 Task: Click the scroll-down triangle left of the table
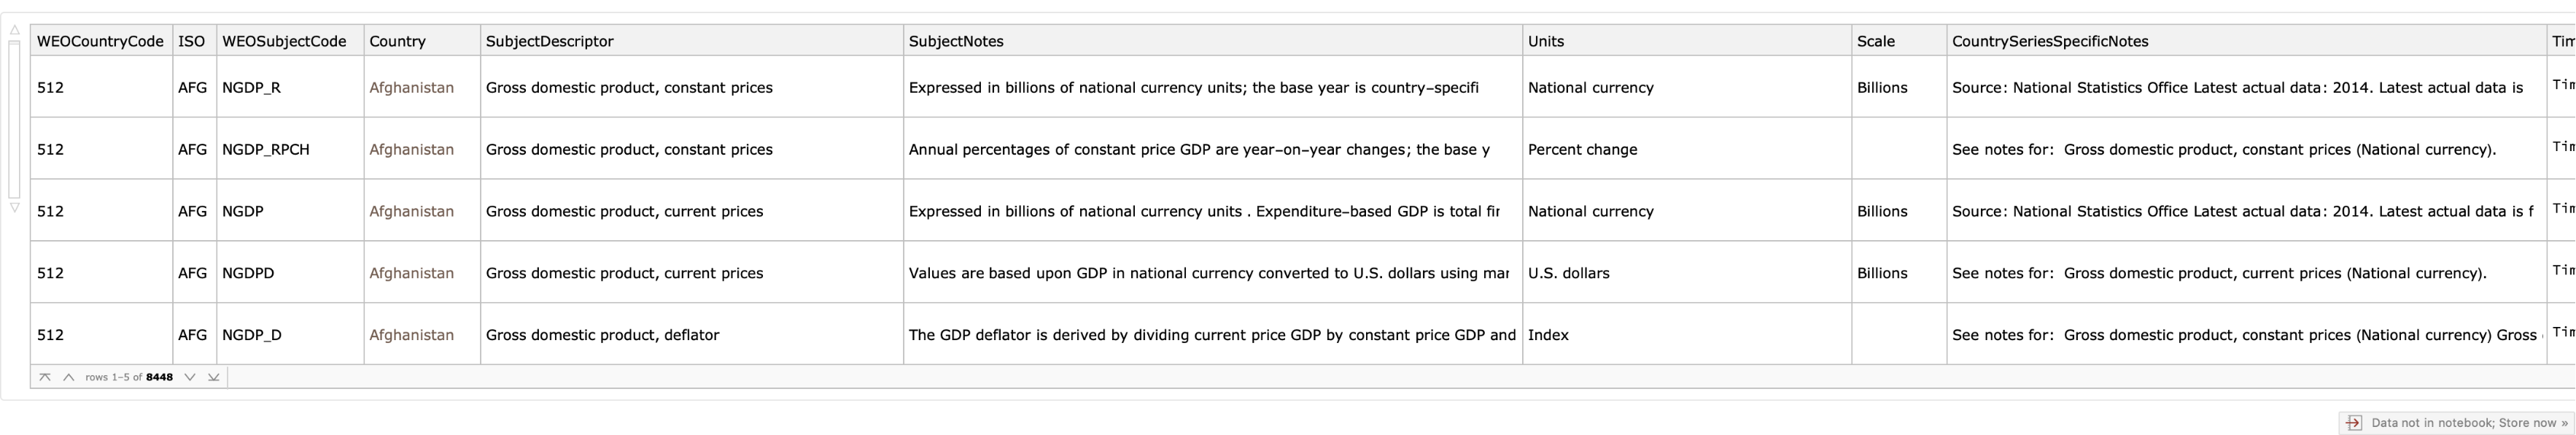click(14, 208)
